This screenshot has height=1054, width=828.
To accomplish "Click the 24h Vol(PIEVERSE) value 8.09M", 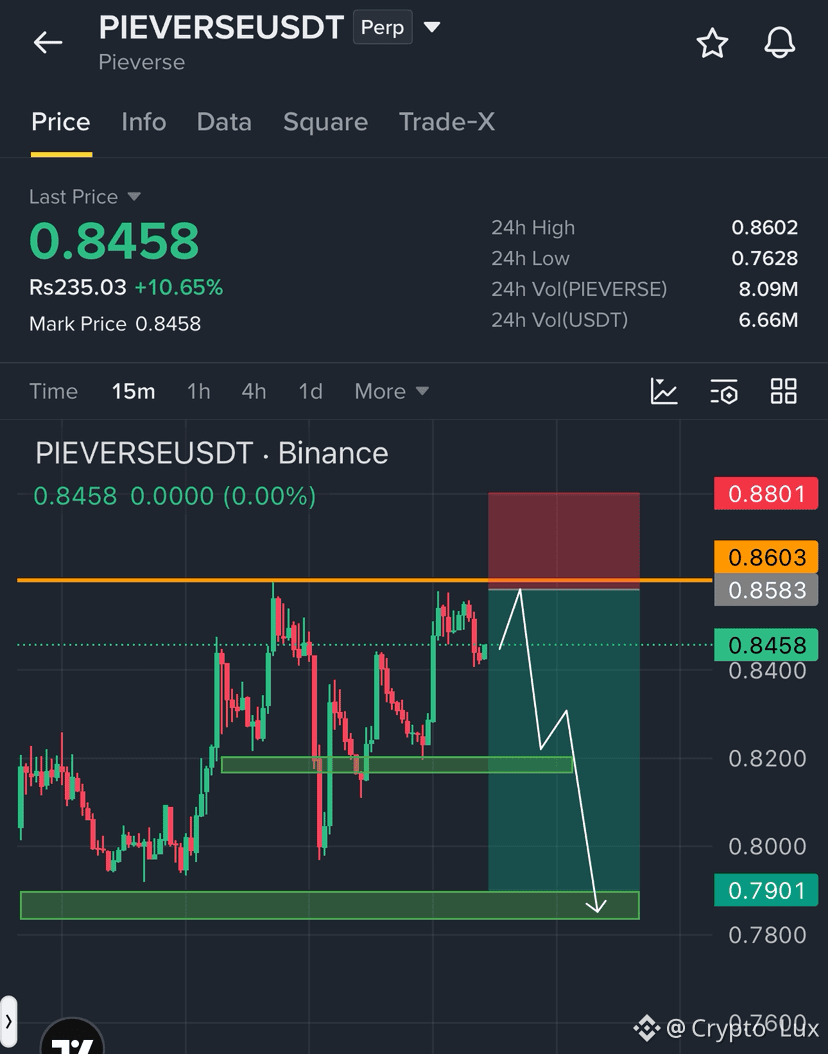I will [768, 289].
